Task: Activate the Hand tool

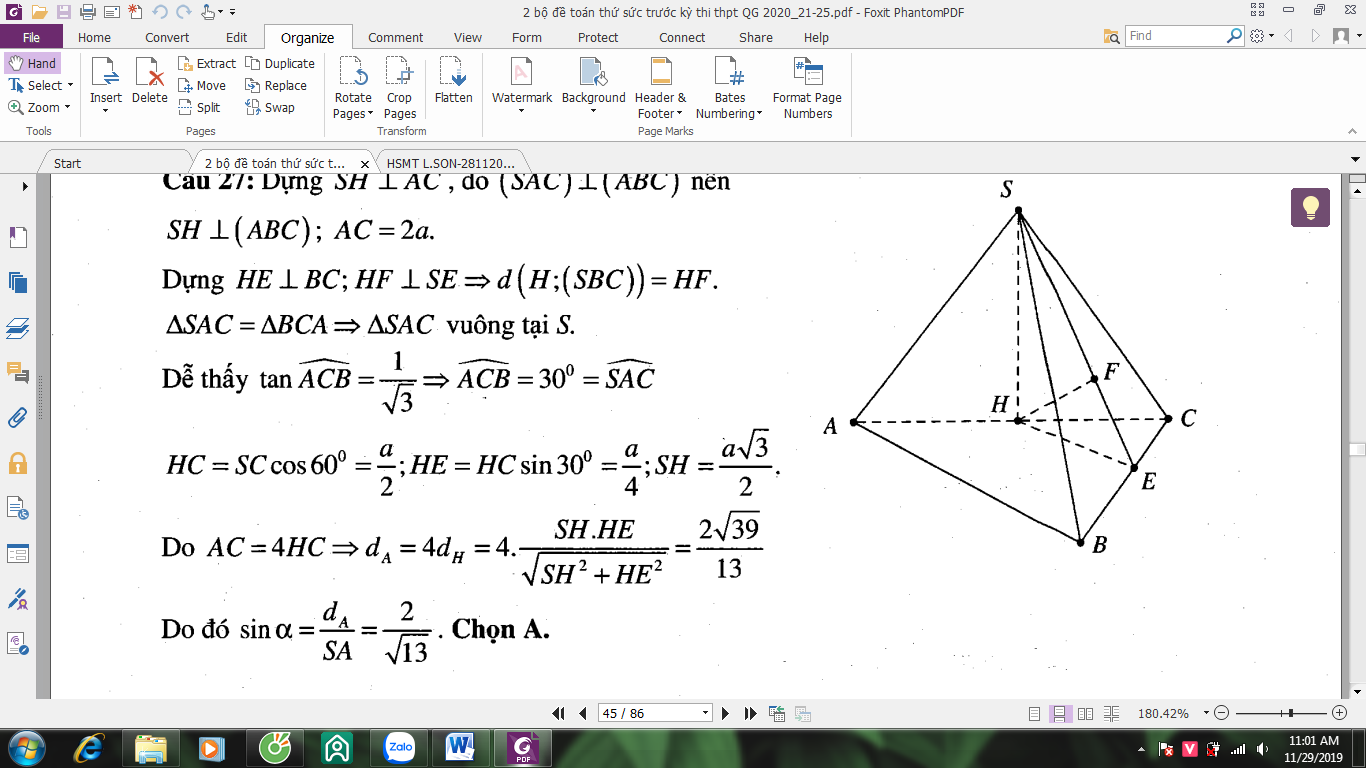Action: [x=32, y=63]
